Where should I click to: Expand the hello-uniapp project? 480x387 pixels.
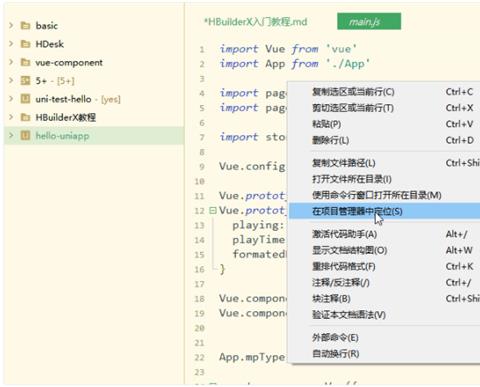11,136
